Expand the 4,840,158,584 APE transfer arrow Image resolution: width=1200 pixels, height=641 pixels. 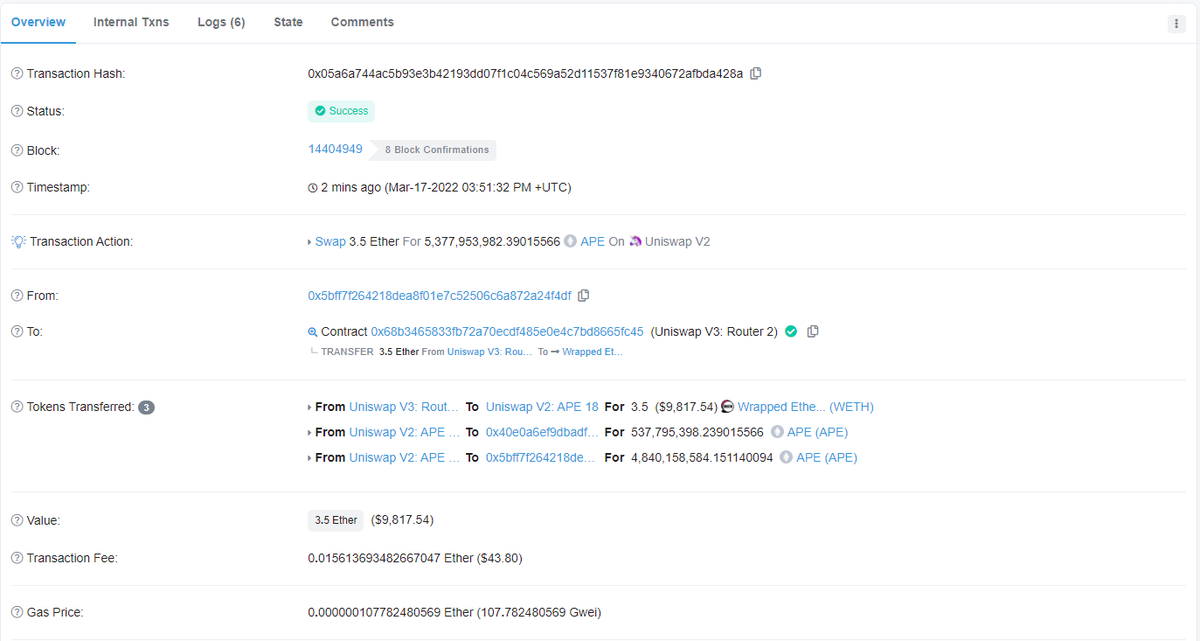click(310, 458)
